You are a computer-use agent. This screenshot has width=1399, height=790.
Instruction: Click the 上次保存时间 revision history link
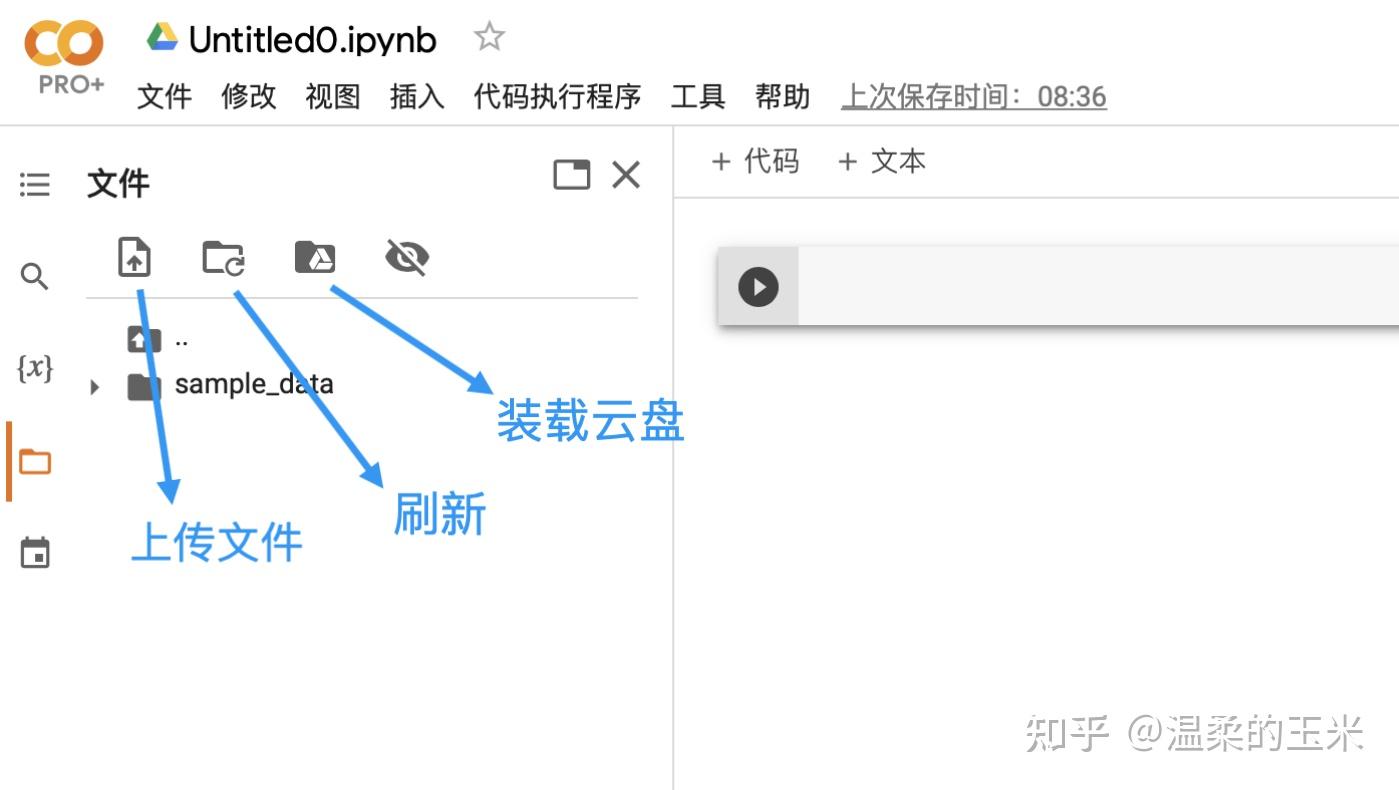coord(973,96)
